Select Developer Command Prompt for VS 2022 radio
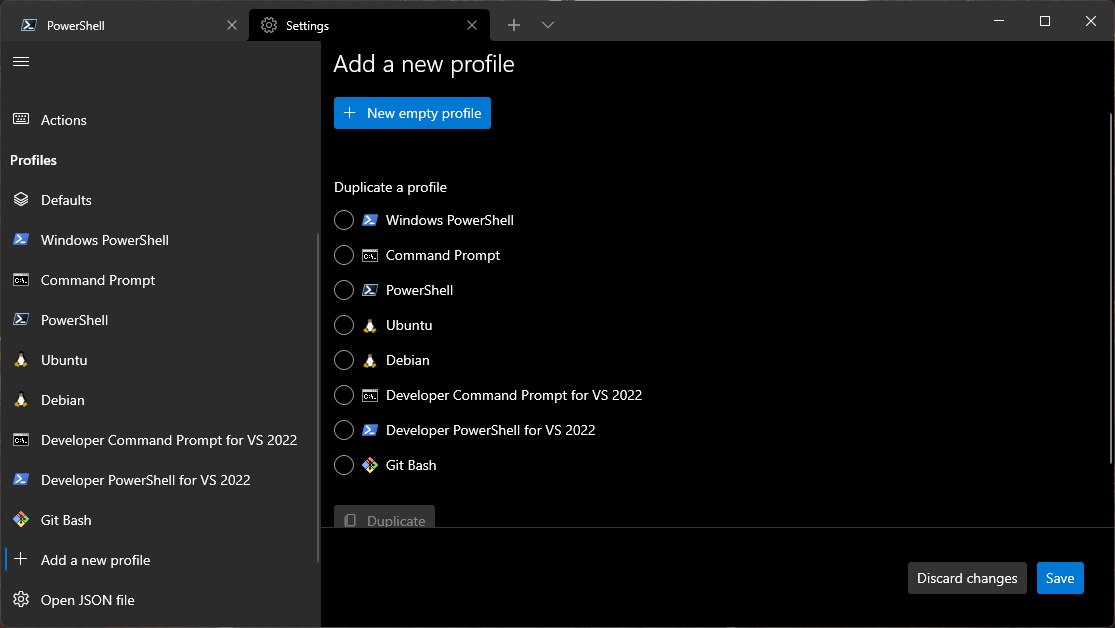The width and height of the screenshot is (1115, 628). pyautogui.click(x=343, y=395)
